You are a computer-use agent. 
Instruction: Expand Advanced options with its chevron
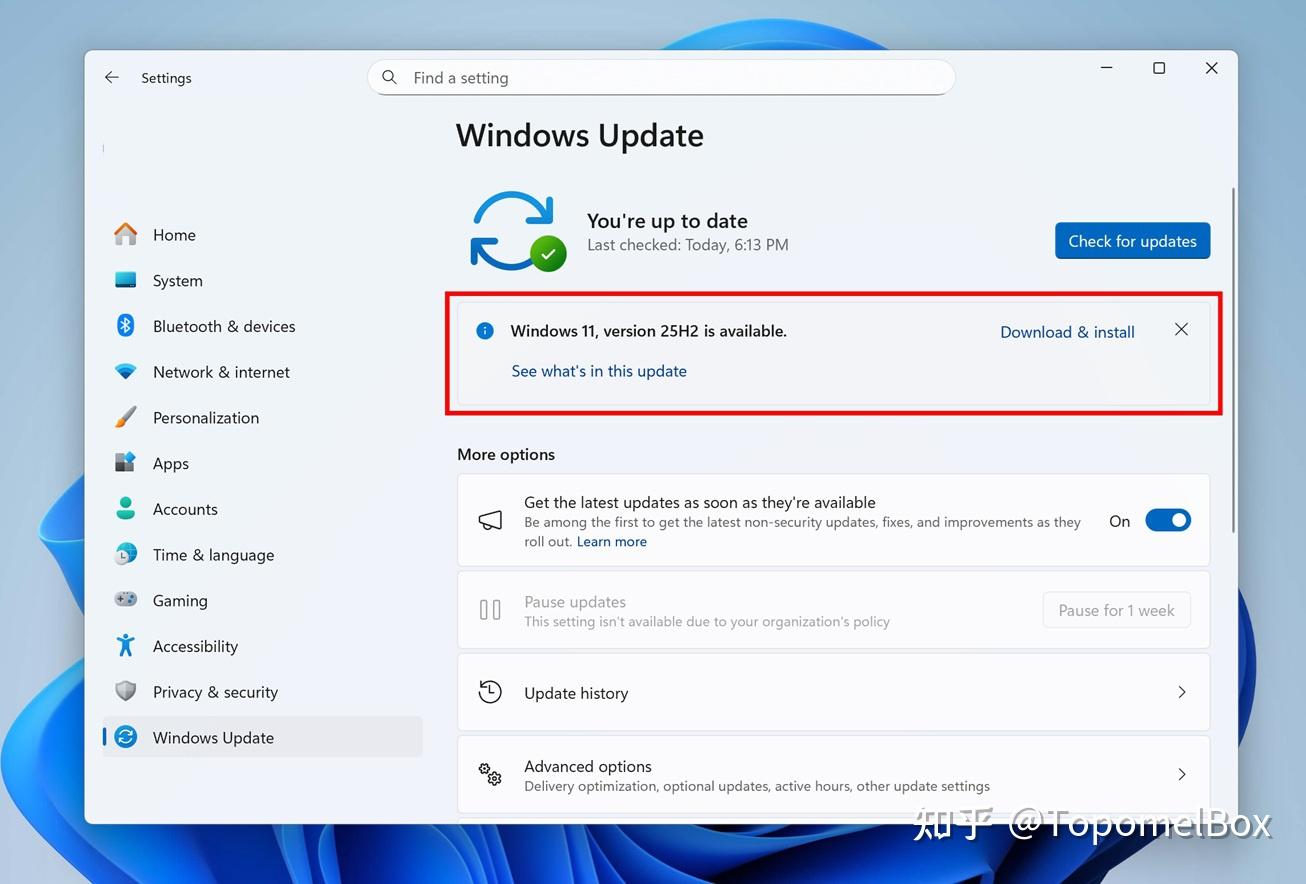[x=1182, y=774]
